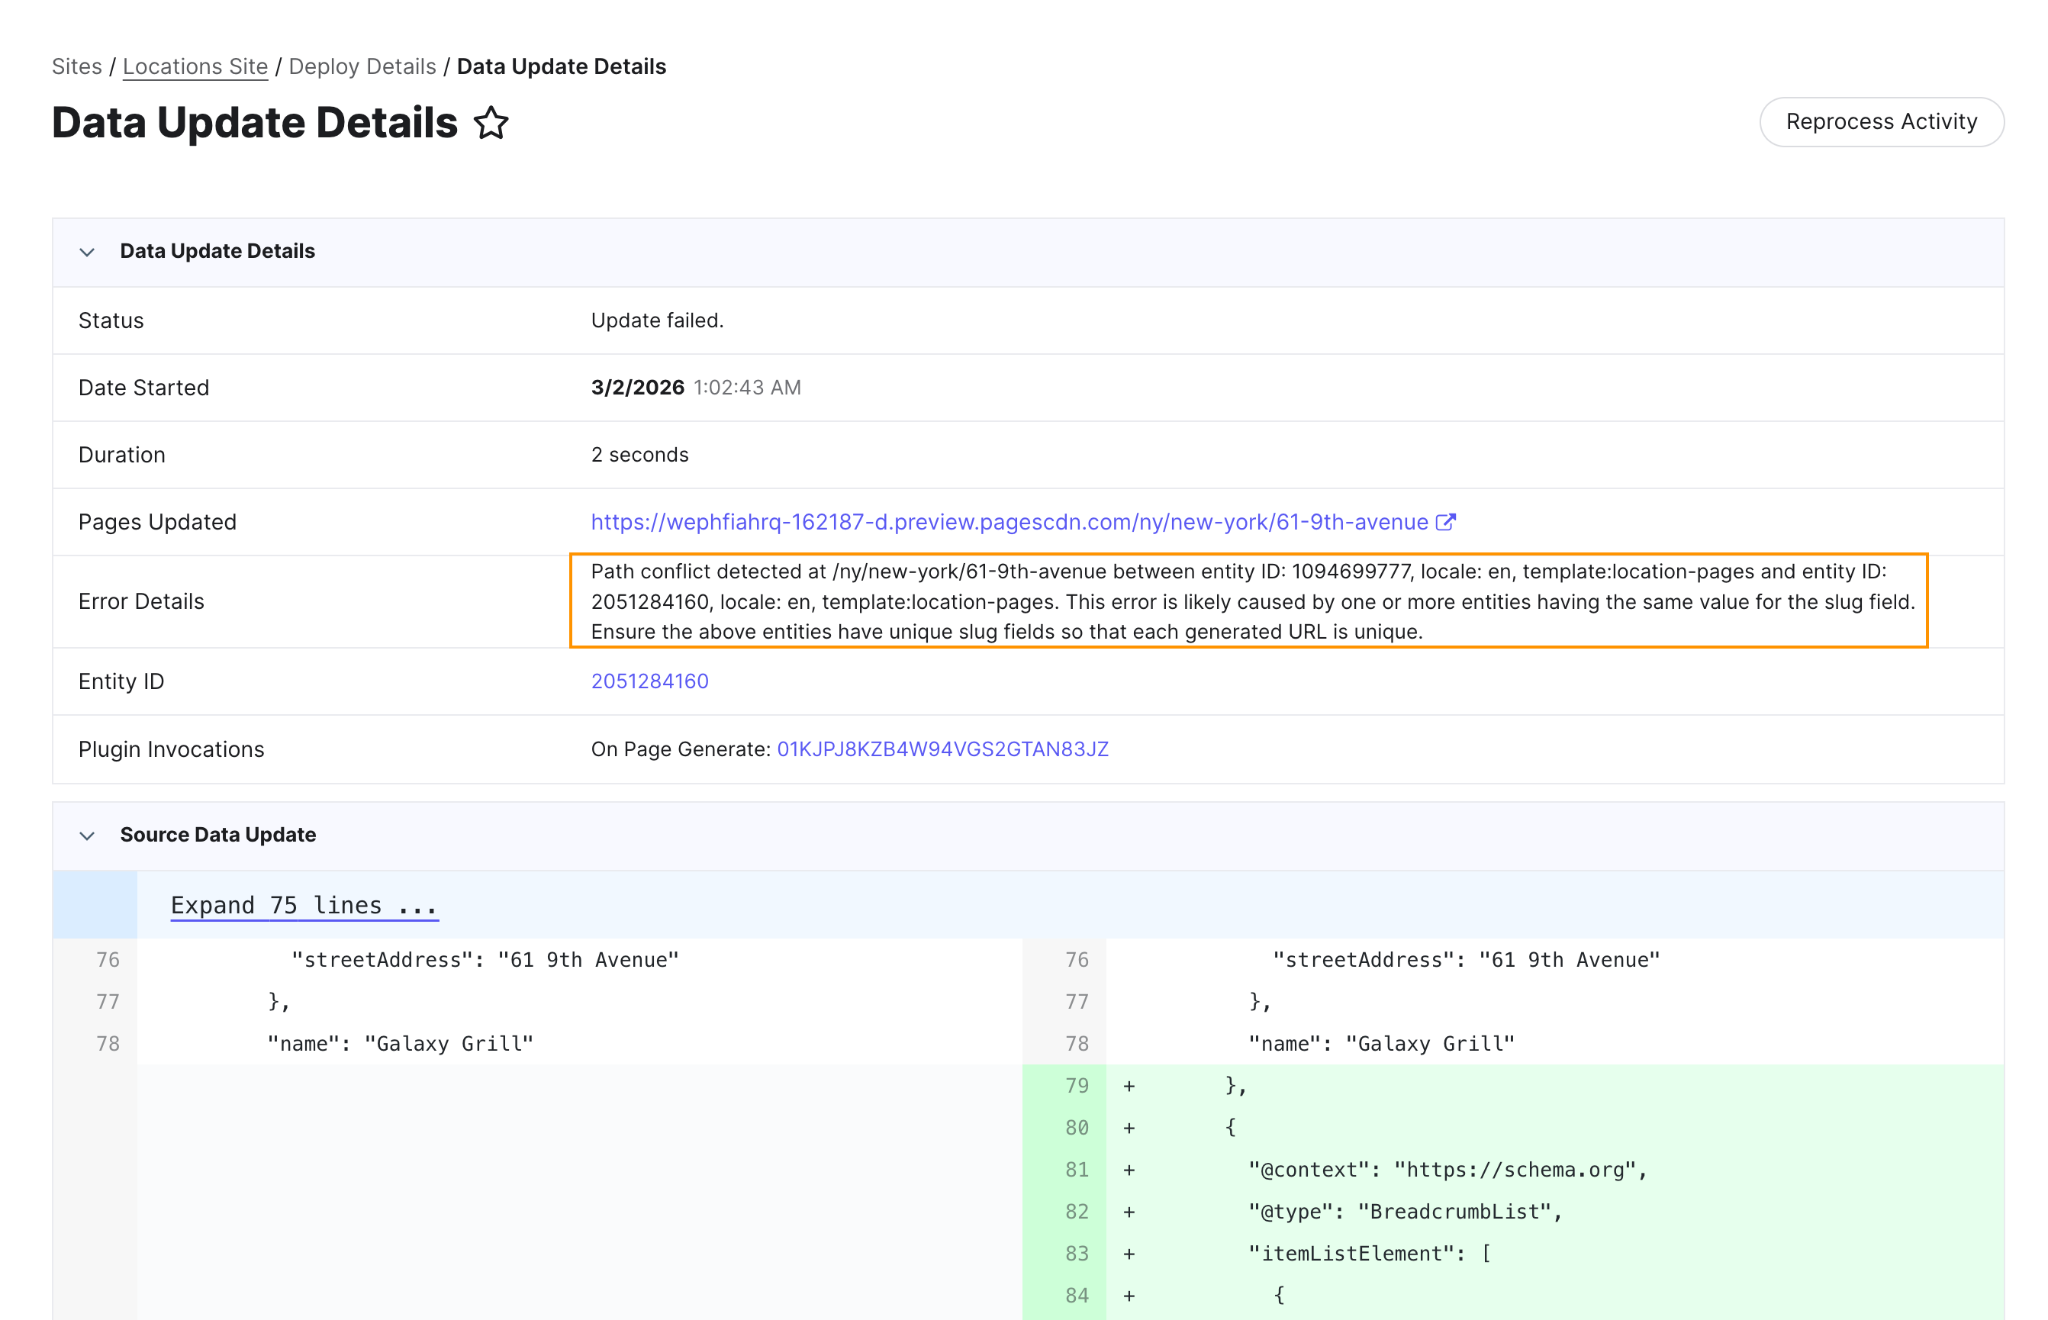Open Entity ID 2051284160 link
Screen dimensions: 2048x1320
tap(649, 681)
